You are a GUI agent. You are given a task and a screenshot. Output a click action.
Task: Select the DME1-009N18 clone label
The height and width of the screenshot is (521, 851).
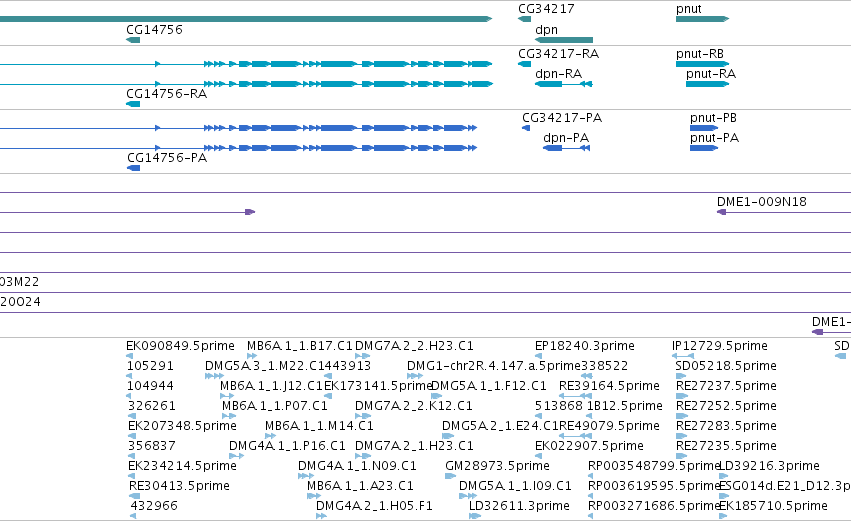pyautogui.click(x=761, y=202)
